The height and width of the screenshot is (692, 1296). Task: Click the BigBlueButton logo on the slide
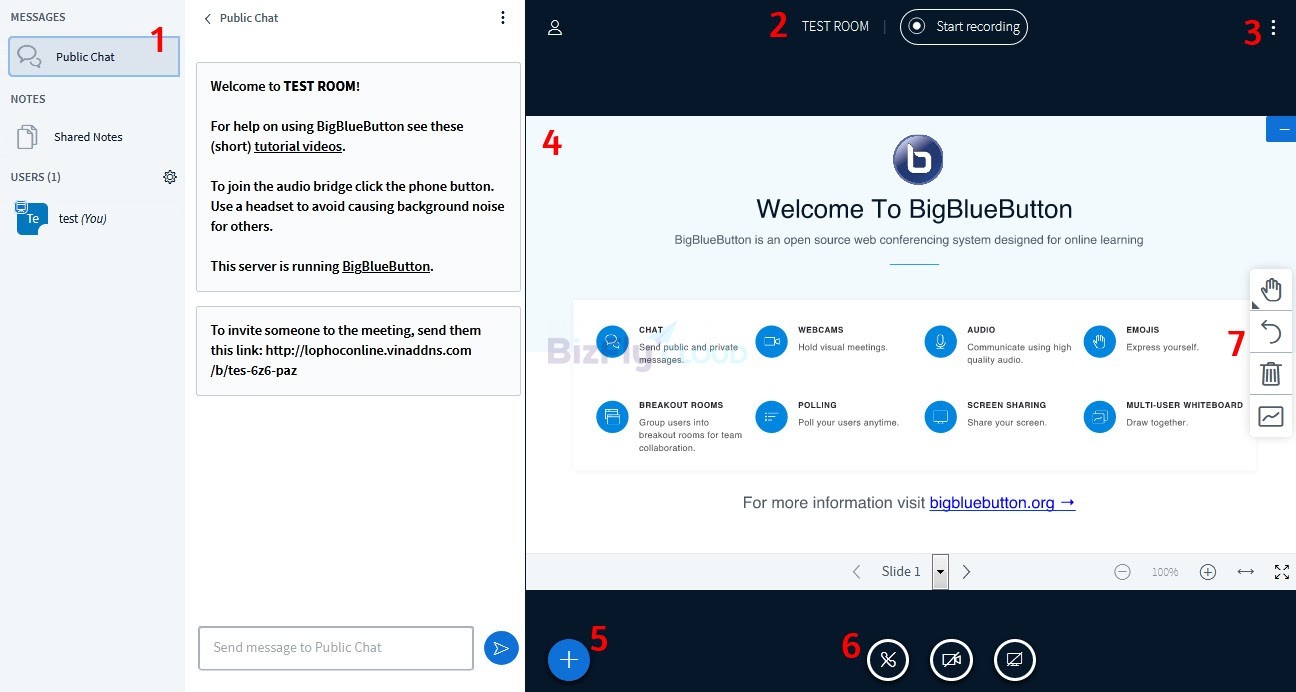pos(918,159)
